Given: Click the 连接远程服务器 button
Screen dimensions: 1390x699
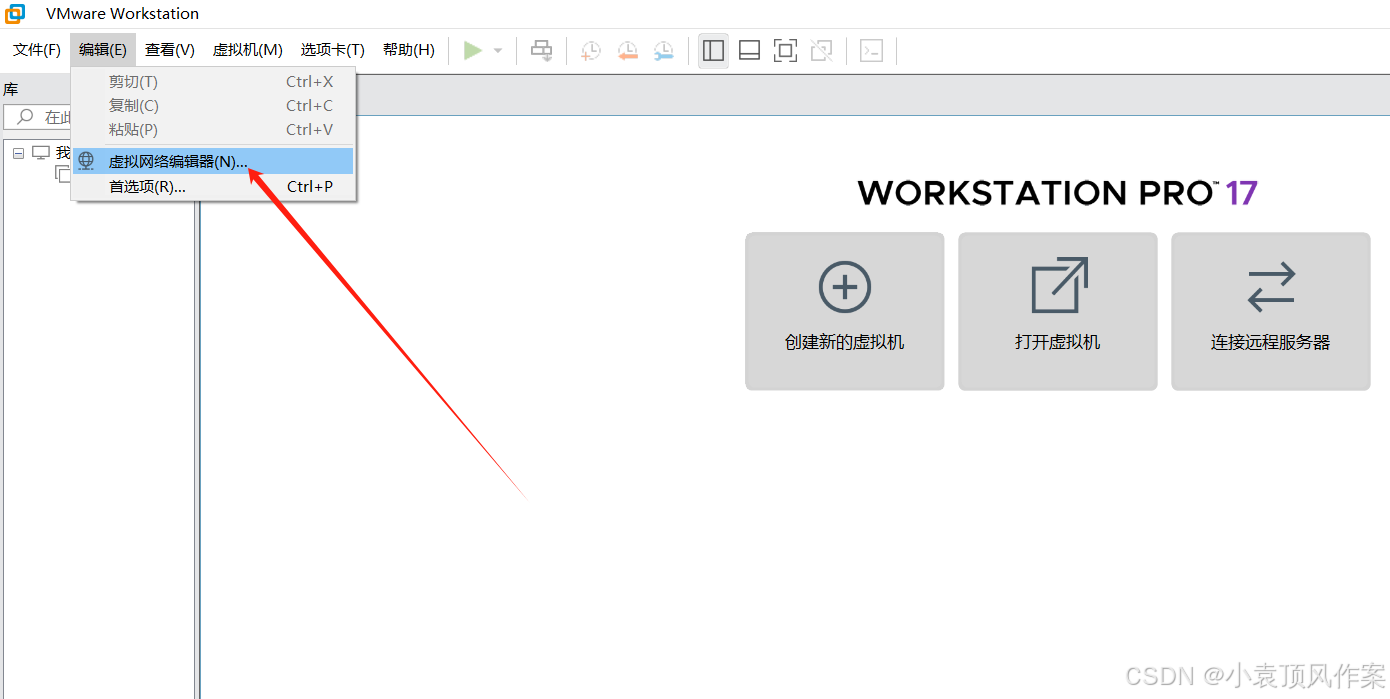Looking at the screenshot, I should click(x=1271, y=311).
